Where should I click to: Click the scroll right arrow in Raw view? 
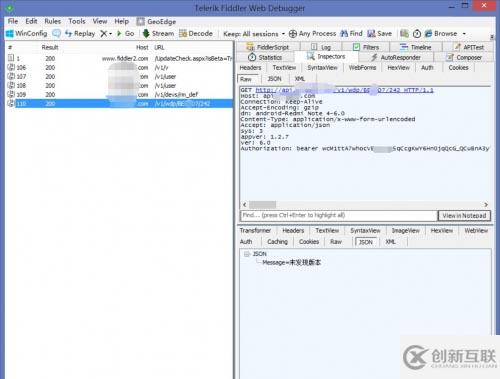pos(486,204)
